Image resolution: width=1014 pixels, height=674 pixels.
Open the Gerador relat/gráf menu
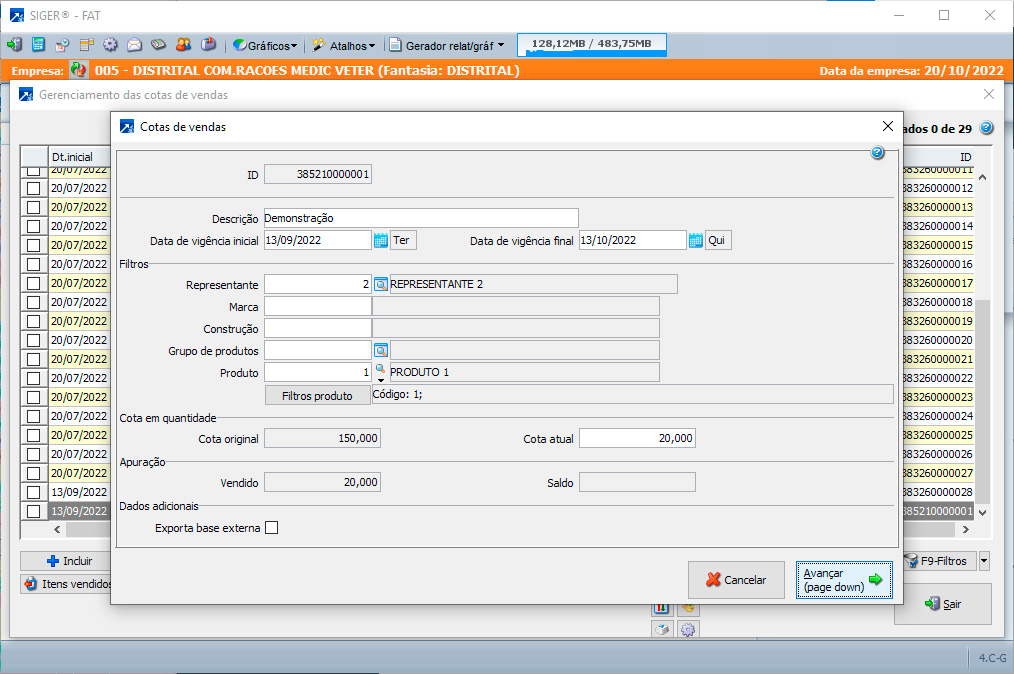449,45
